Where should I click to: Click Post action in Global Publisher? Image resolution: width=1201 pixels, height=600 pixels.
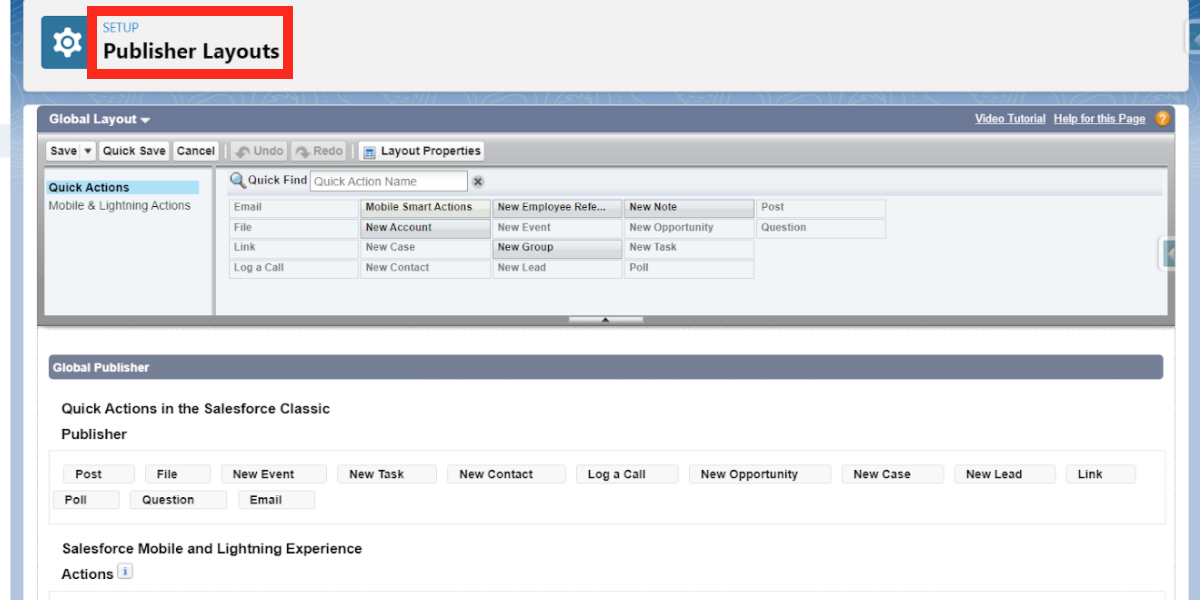point(98,475)
